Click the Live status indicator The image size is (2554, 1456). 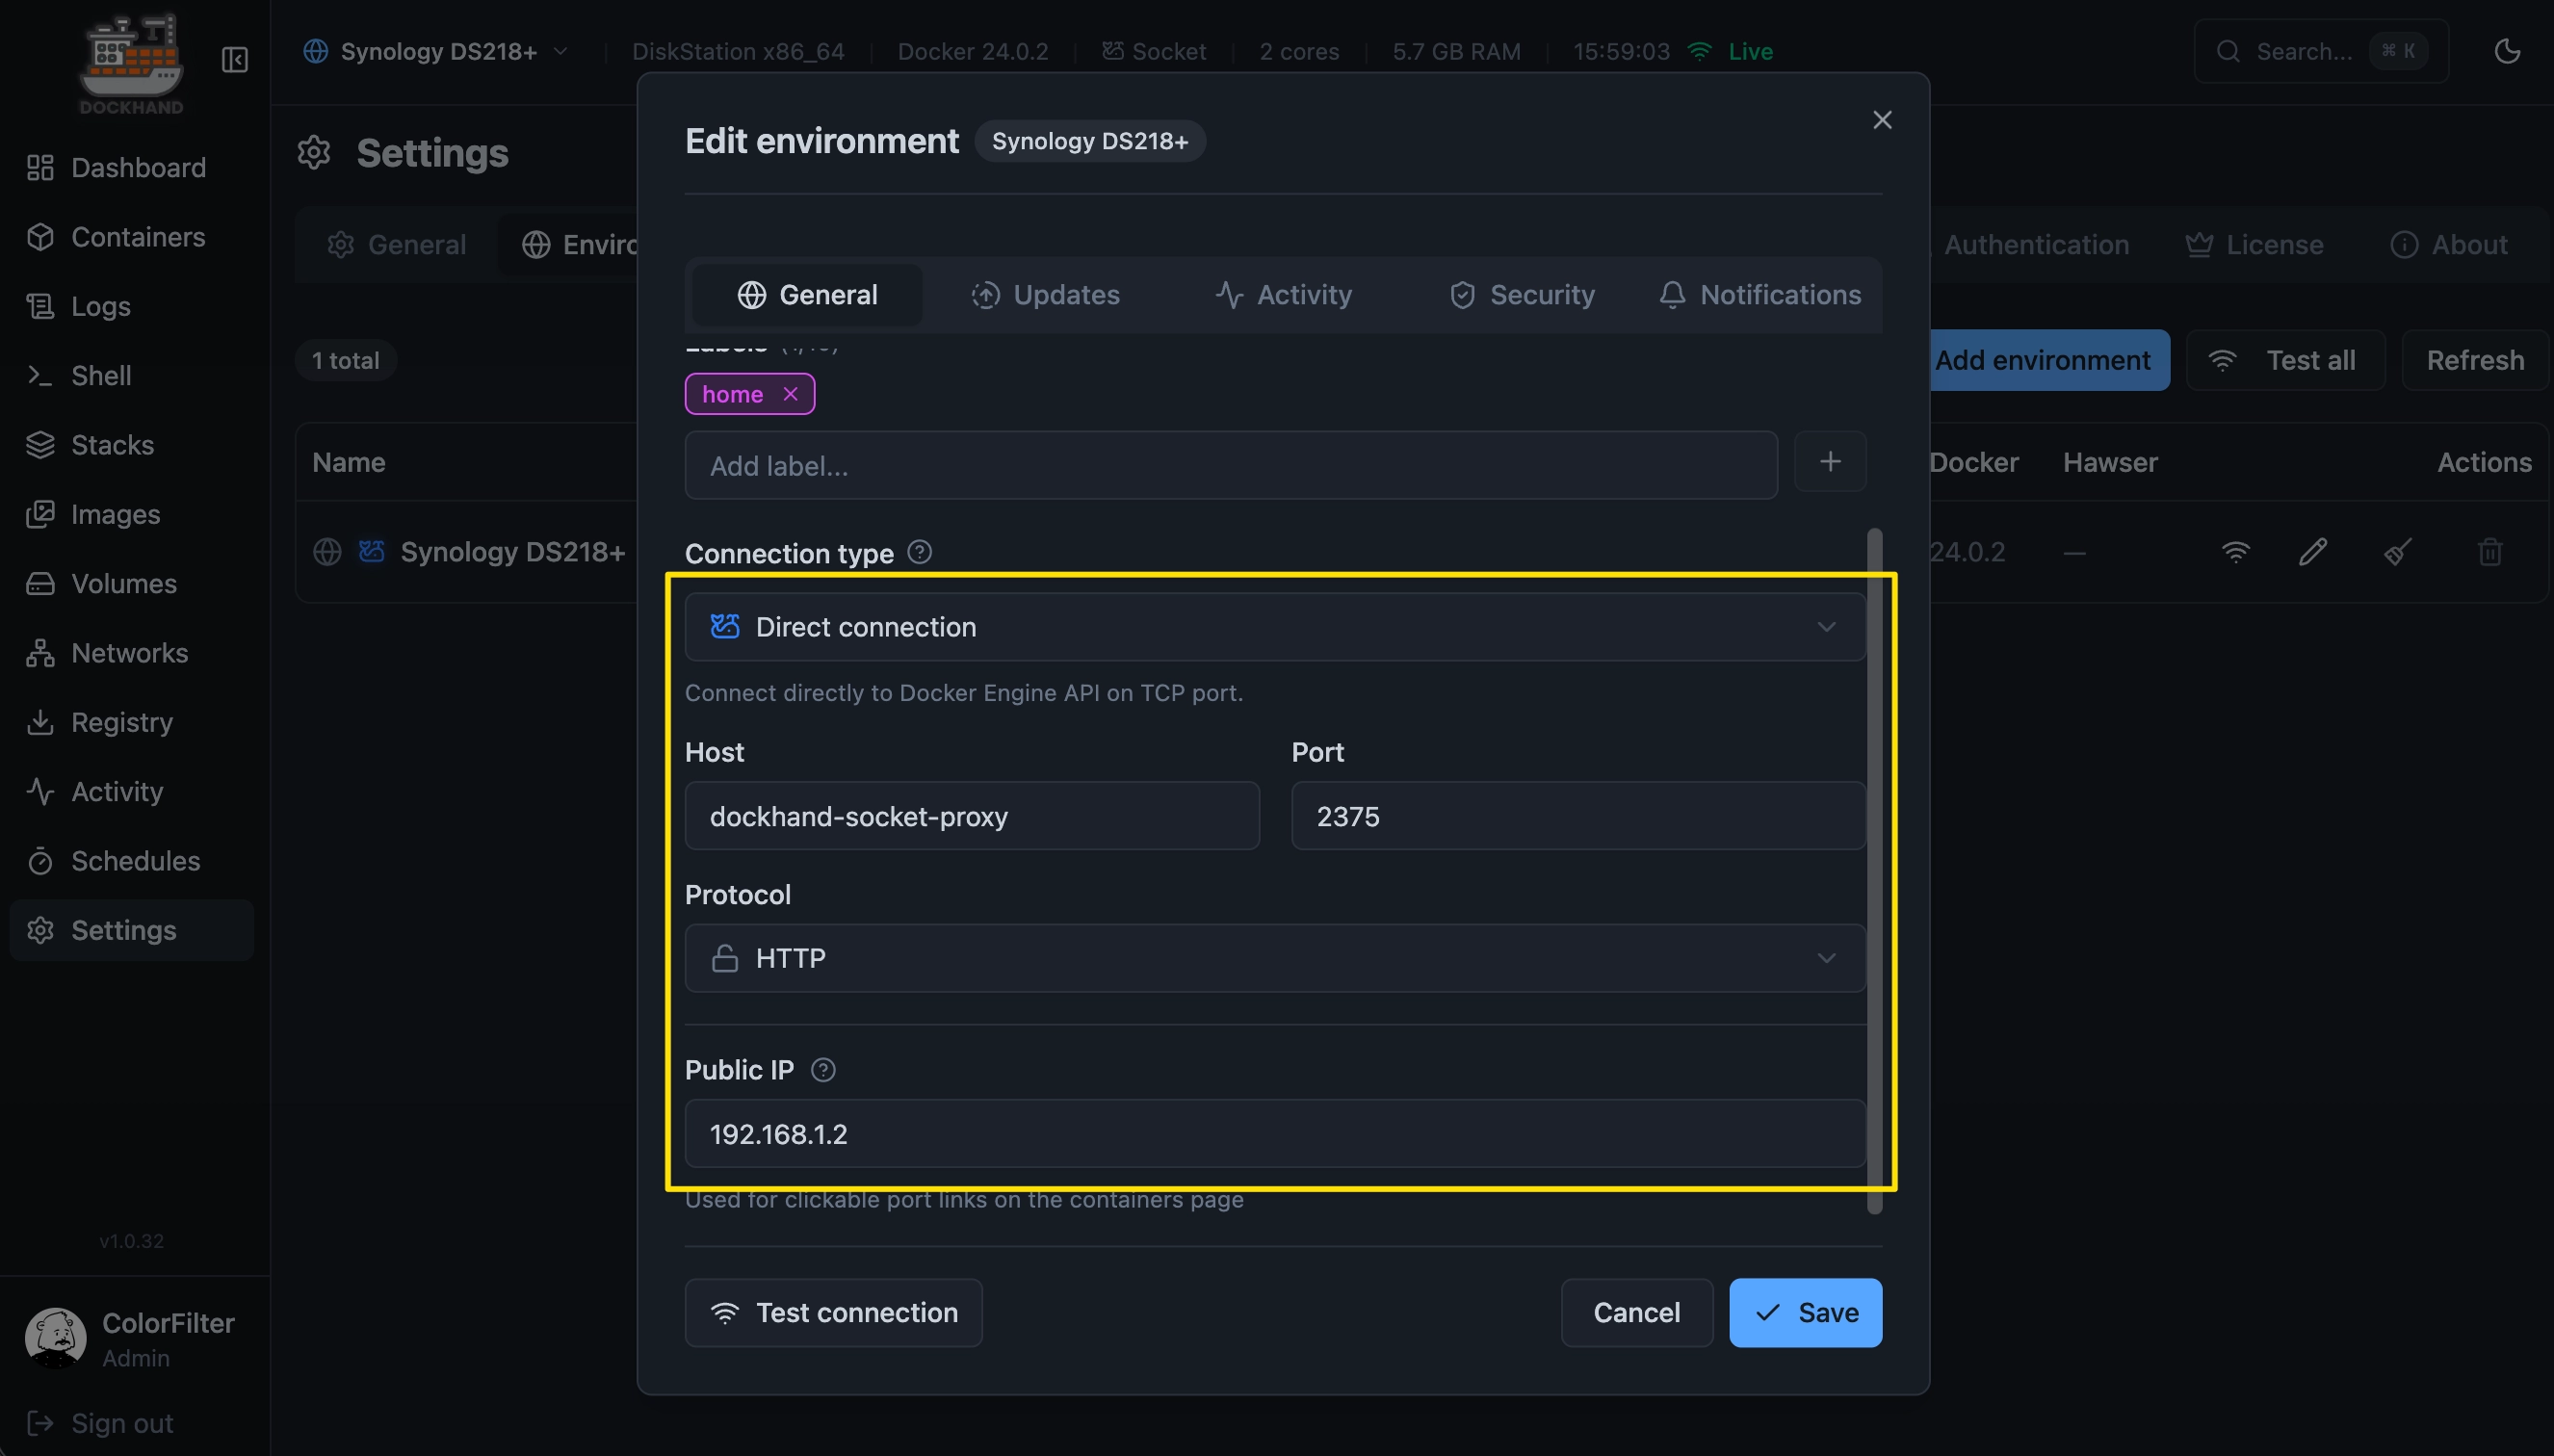coord(1730,51)
